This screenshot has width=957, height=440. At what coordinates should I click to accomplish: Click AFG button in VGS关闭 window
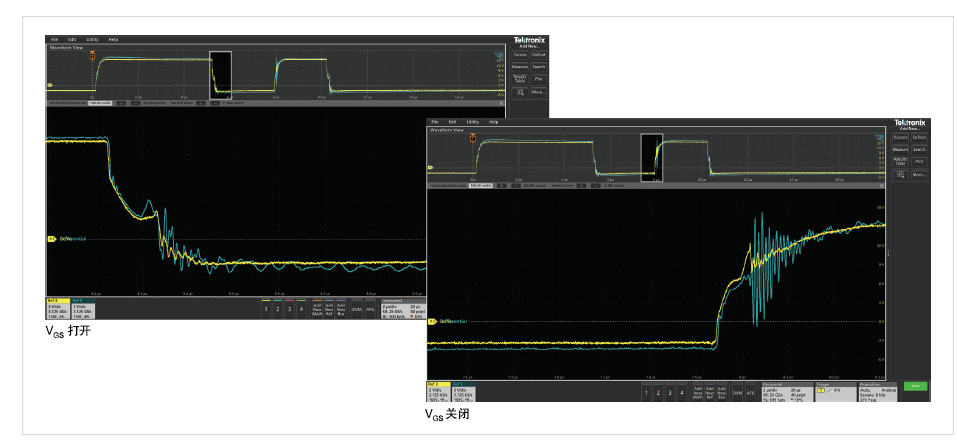751,392
